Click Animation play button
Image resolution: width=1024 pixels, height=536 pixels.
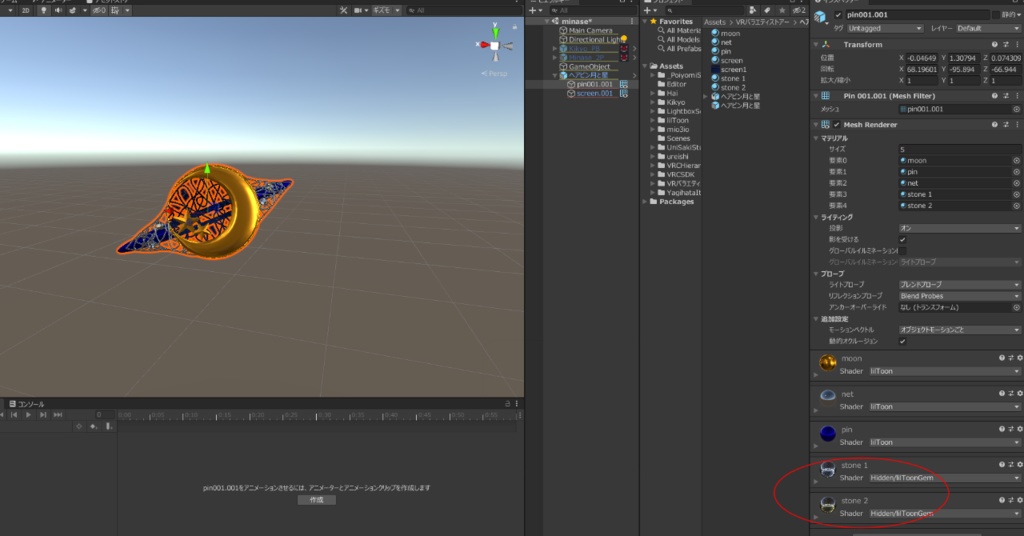(x=28, y=415)
